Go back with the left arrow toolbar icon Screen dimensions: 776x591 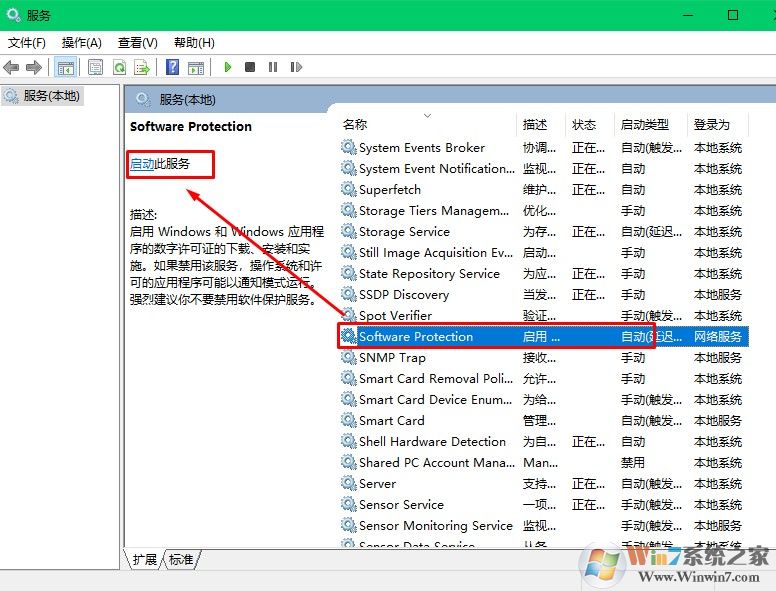tap(11, 67)
